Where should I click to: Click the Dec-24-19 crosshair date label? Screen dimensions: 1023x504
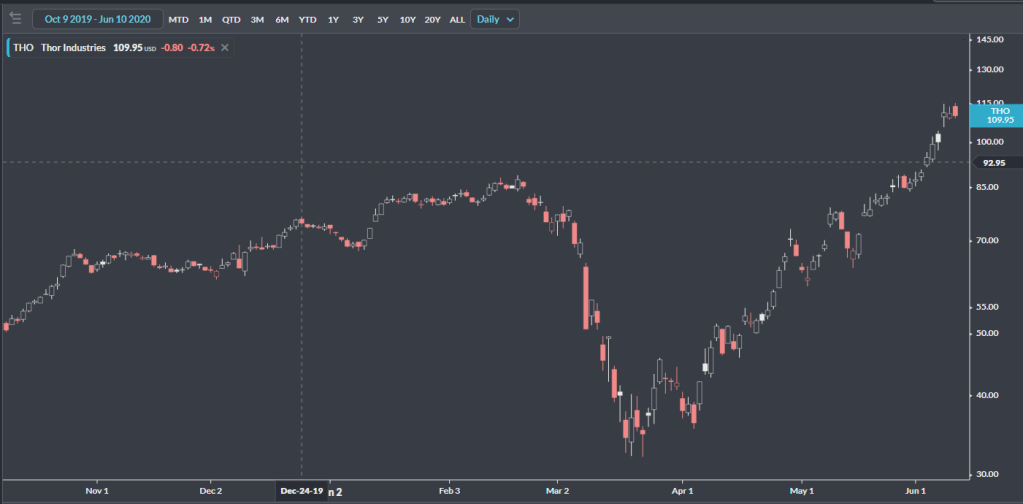tap(301, 491)
